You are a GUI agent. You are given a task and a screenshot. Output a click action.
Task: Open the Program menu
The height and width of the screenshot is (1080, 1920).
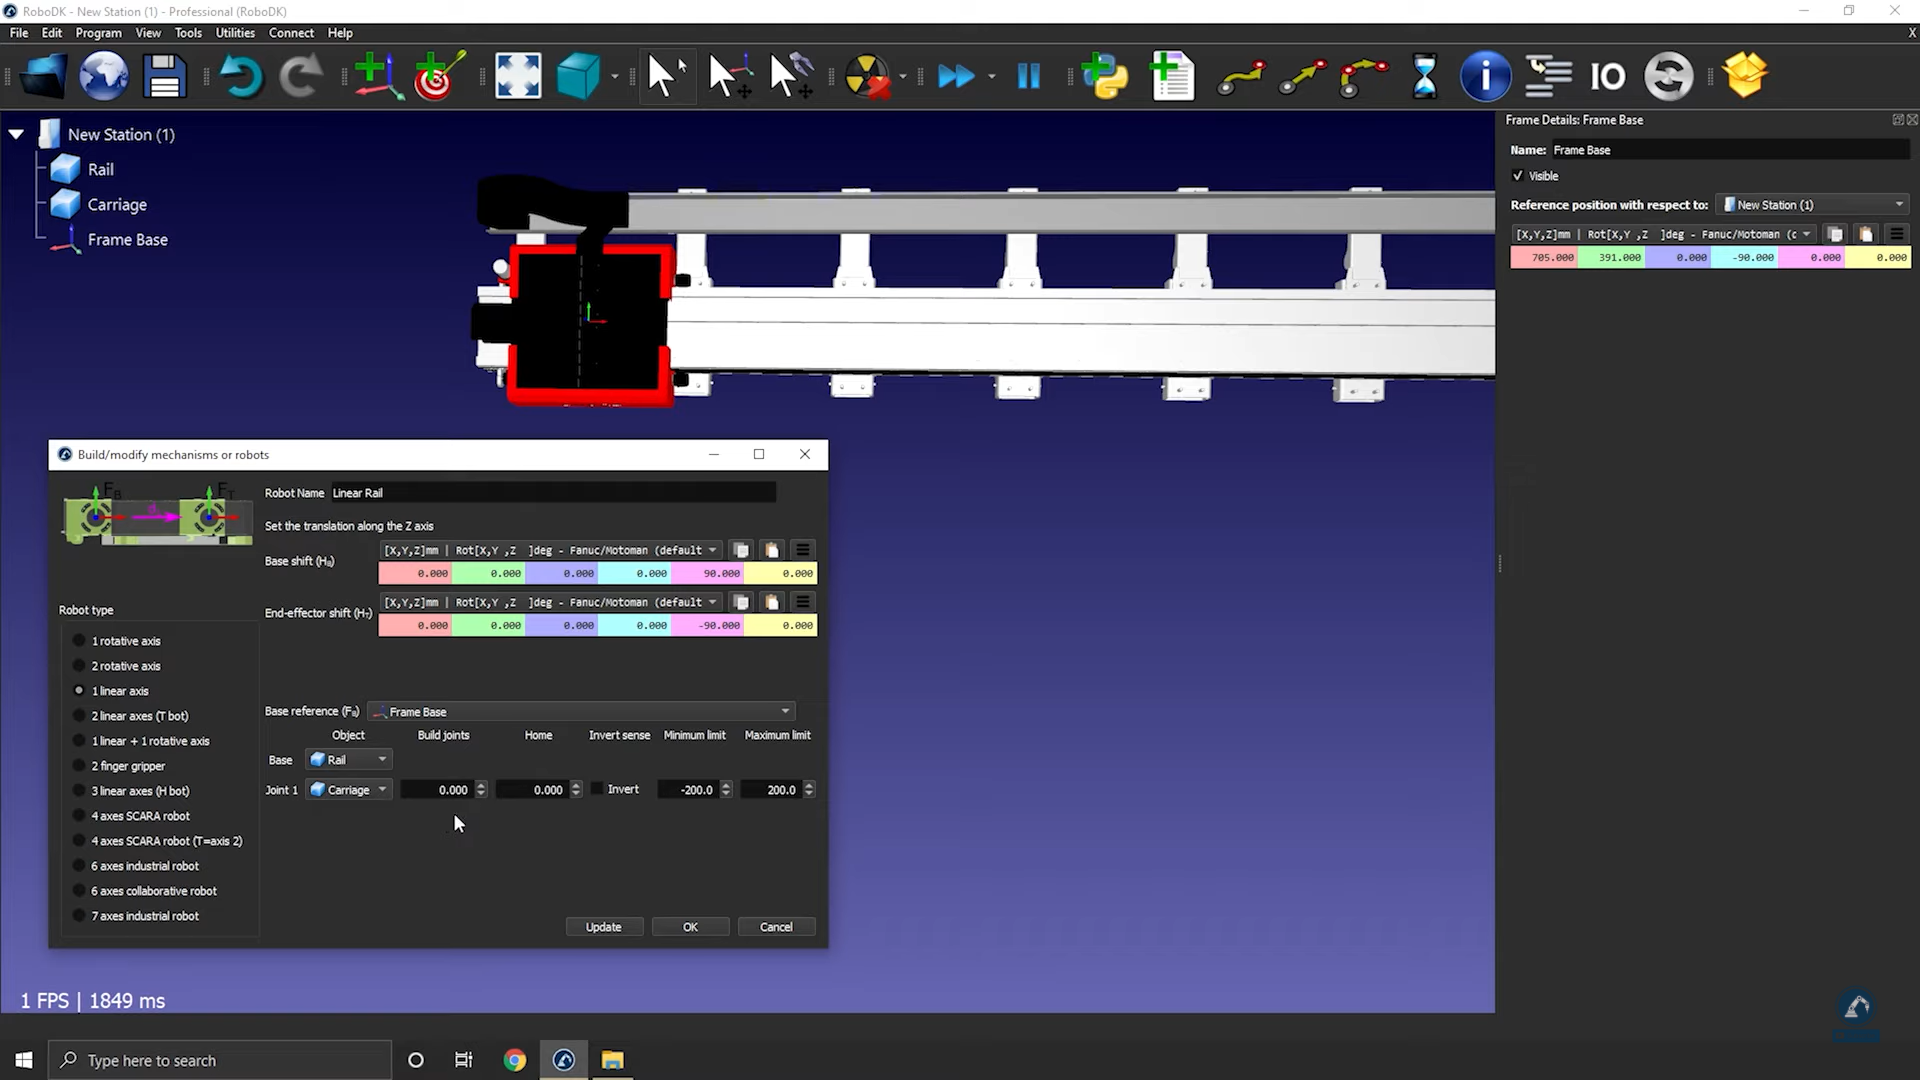pyautogui.click(x=98, y=33)
